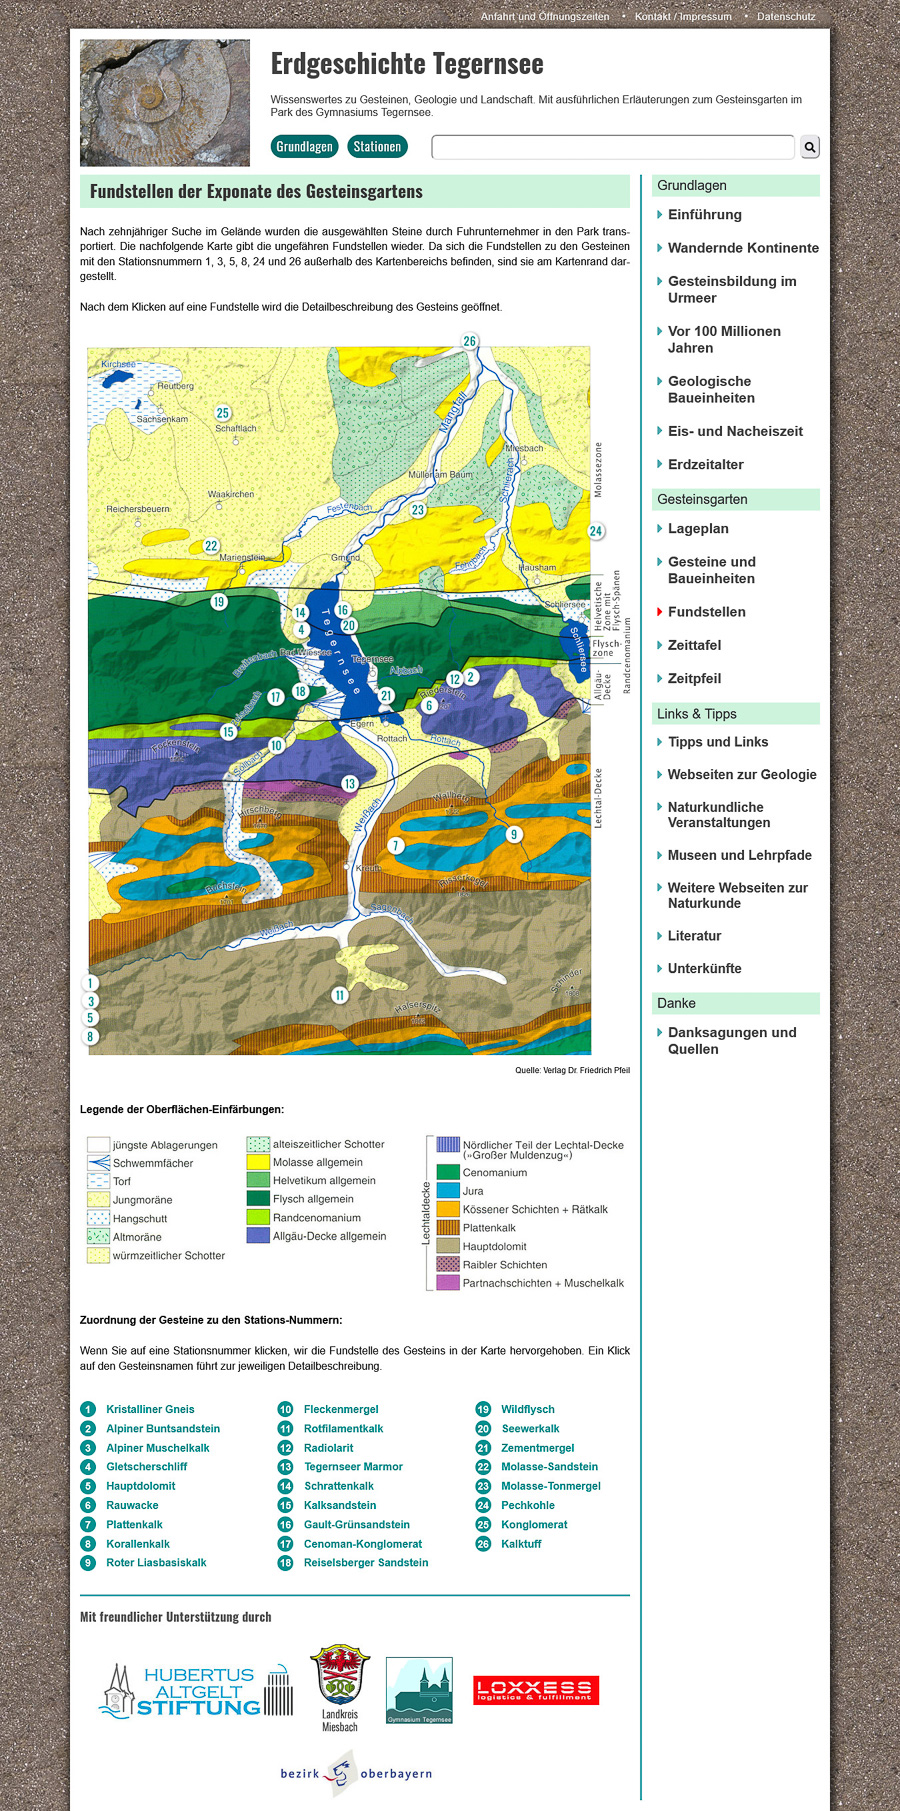Click into the search input field
Image resolution: width=900 pixels, height=1811 pixels.
point(613,147)
